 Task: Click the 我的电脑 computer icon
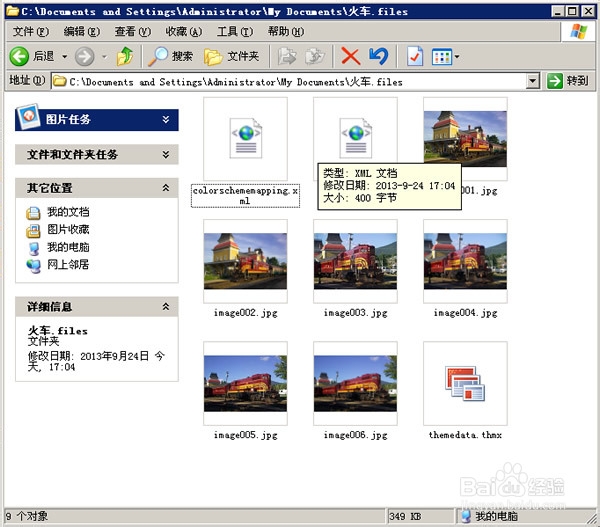click(x=34, y=248)
